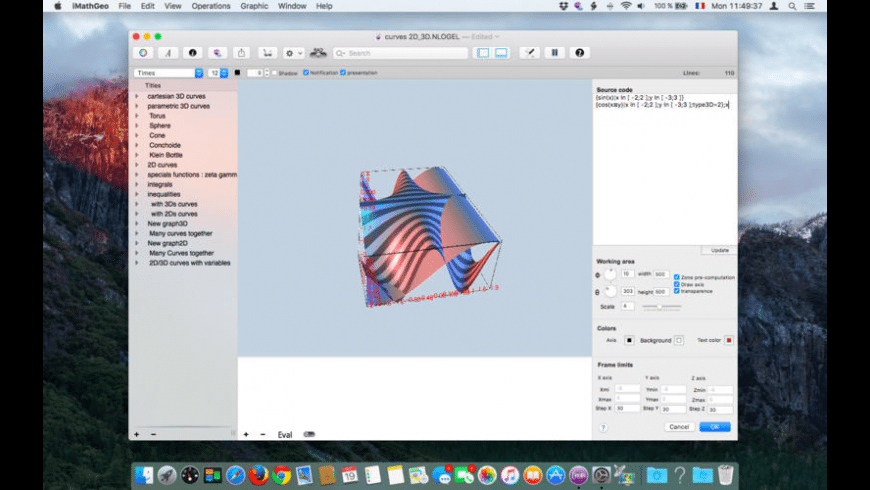Viewport: 870px width, 490px height.
Task: Open the Times font dropdown
Action: (168, 73)
